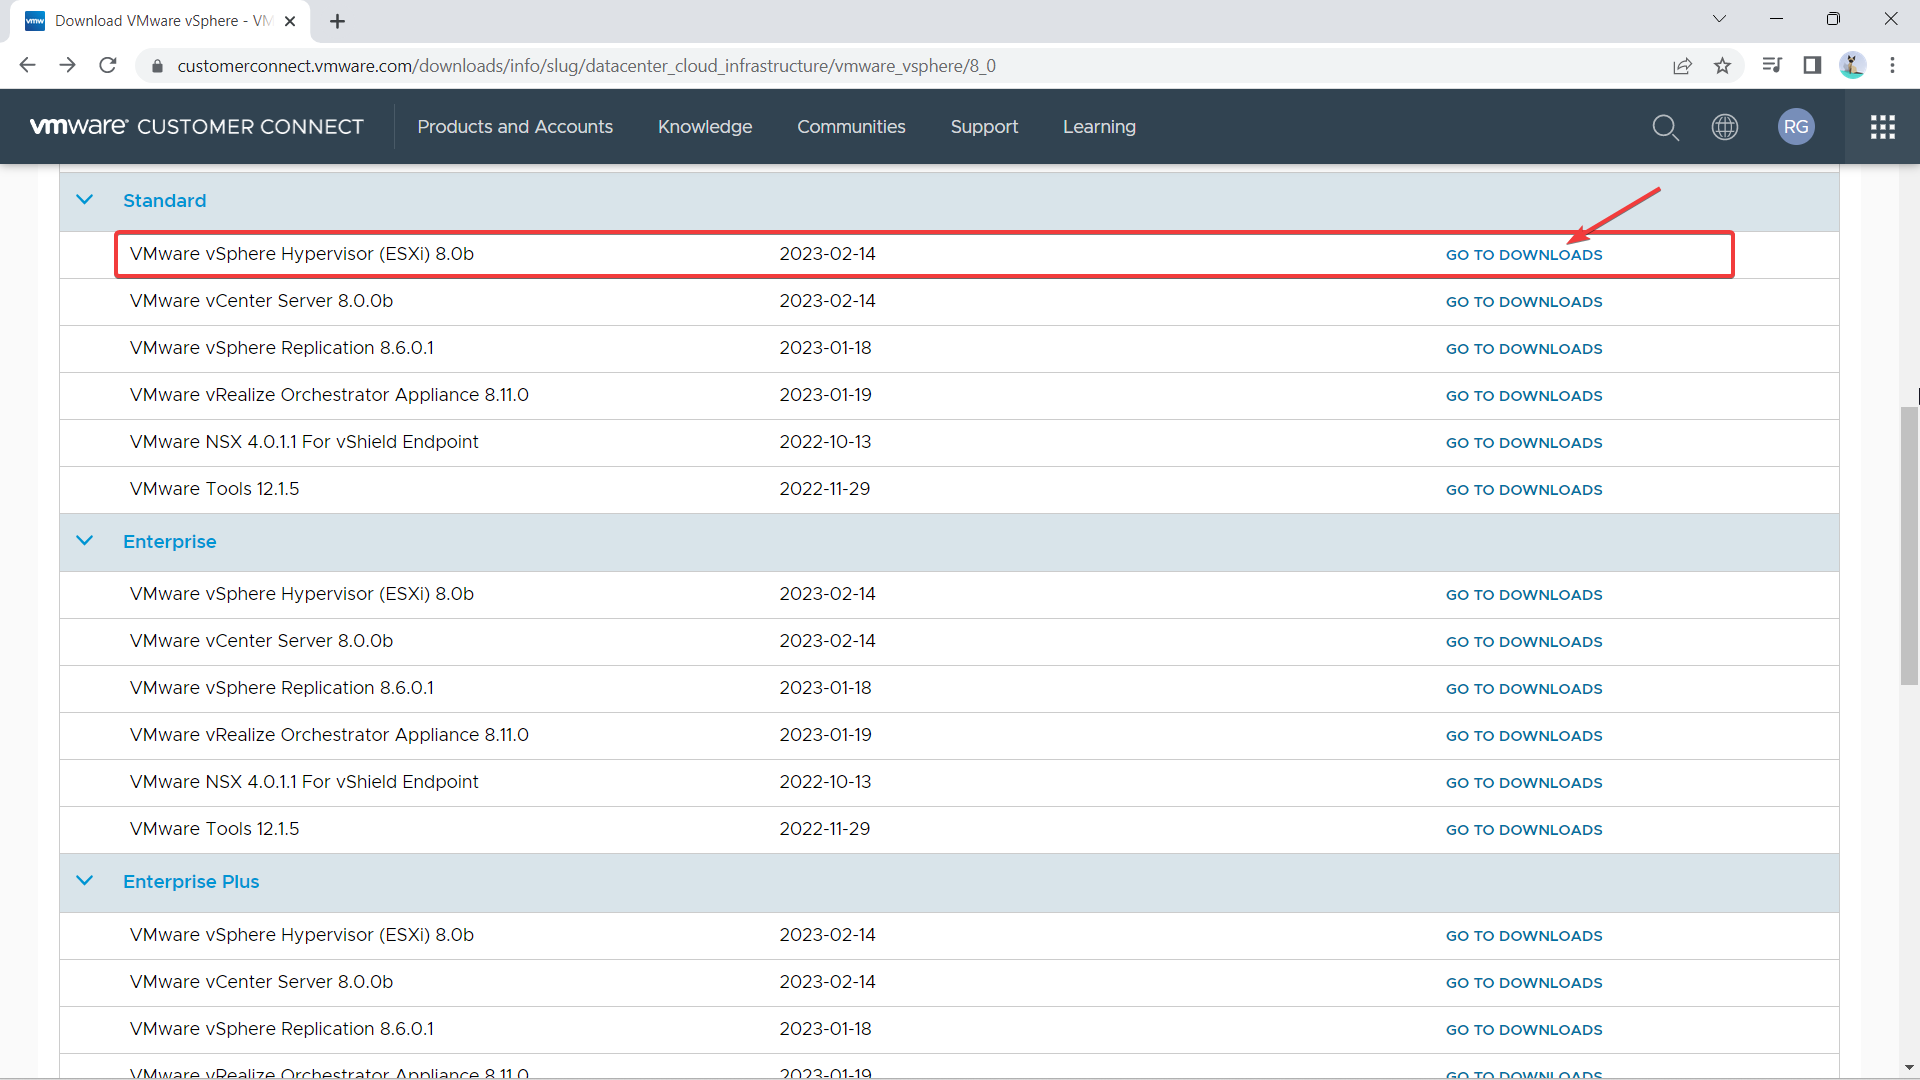Screen dimensions: 1920x1080
Task: Click the VMware Customer Connect logo
Action: coord(197,127)
